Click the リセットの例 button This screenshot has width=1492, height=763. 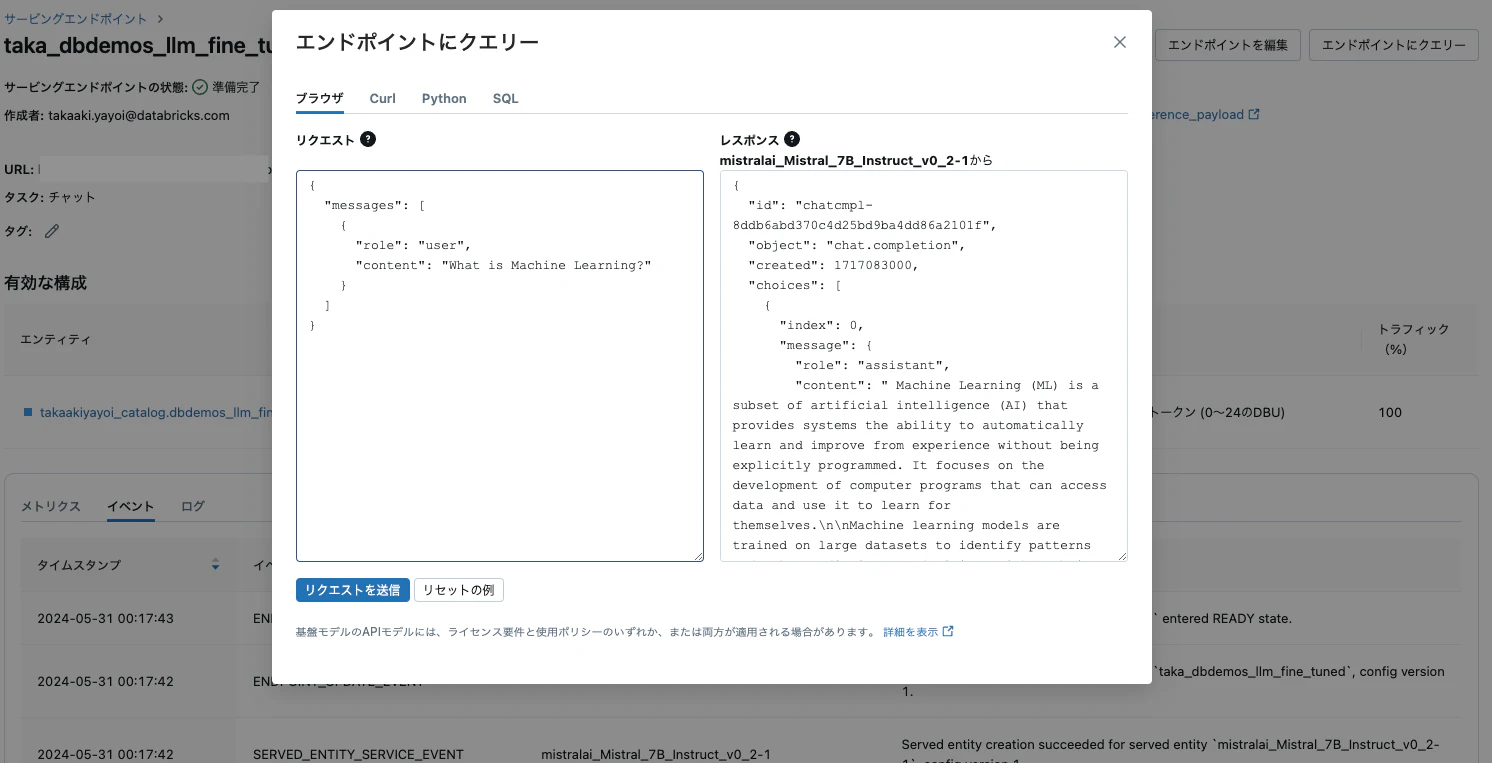(459, 590)
